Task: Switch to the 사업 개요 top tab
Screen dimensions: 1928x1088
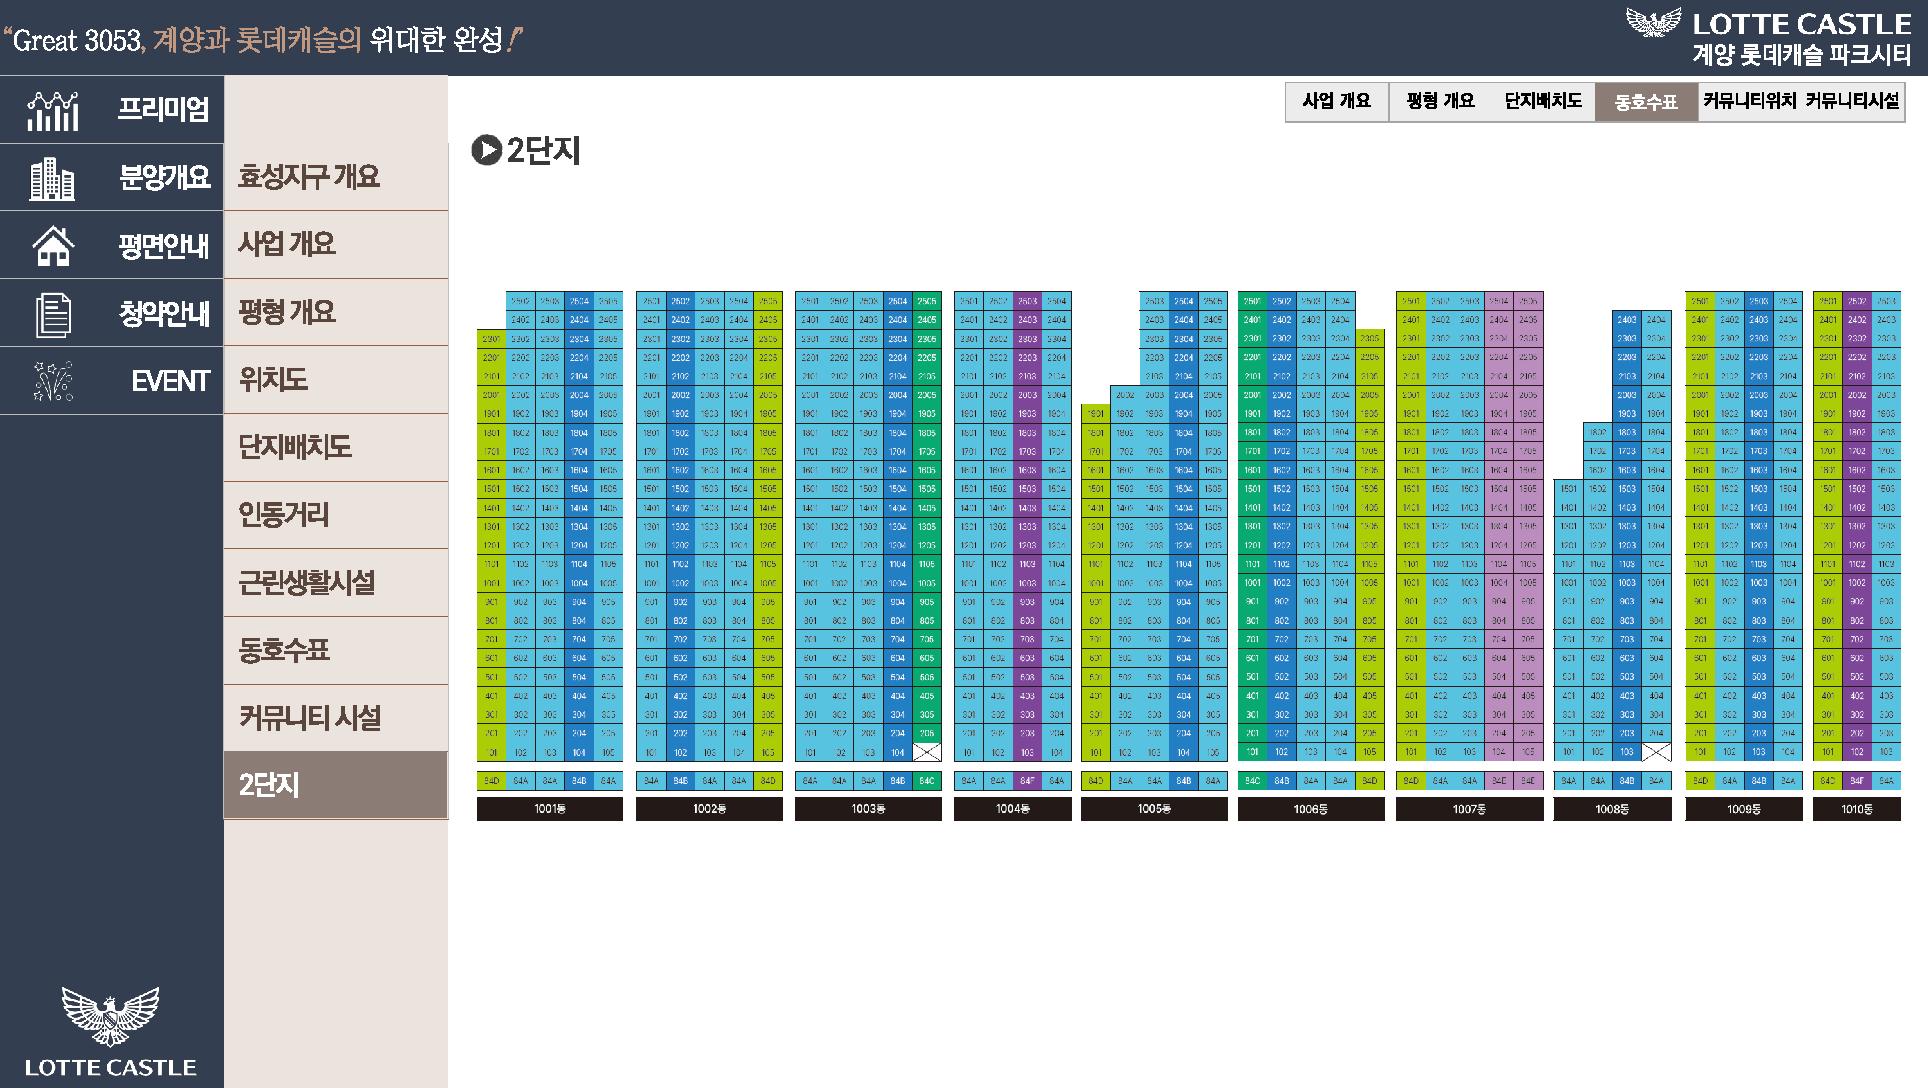Action: (1337, 102)
